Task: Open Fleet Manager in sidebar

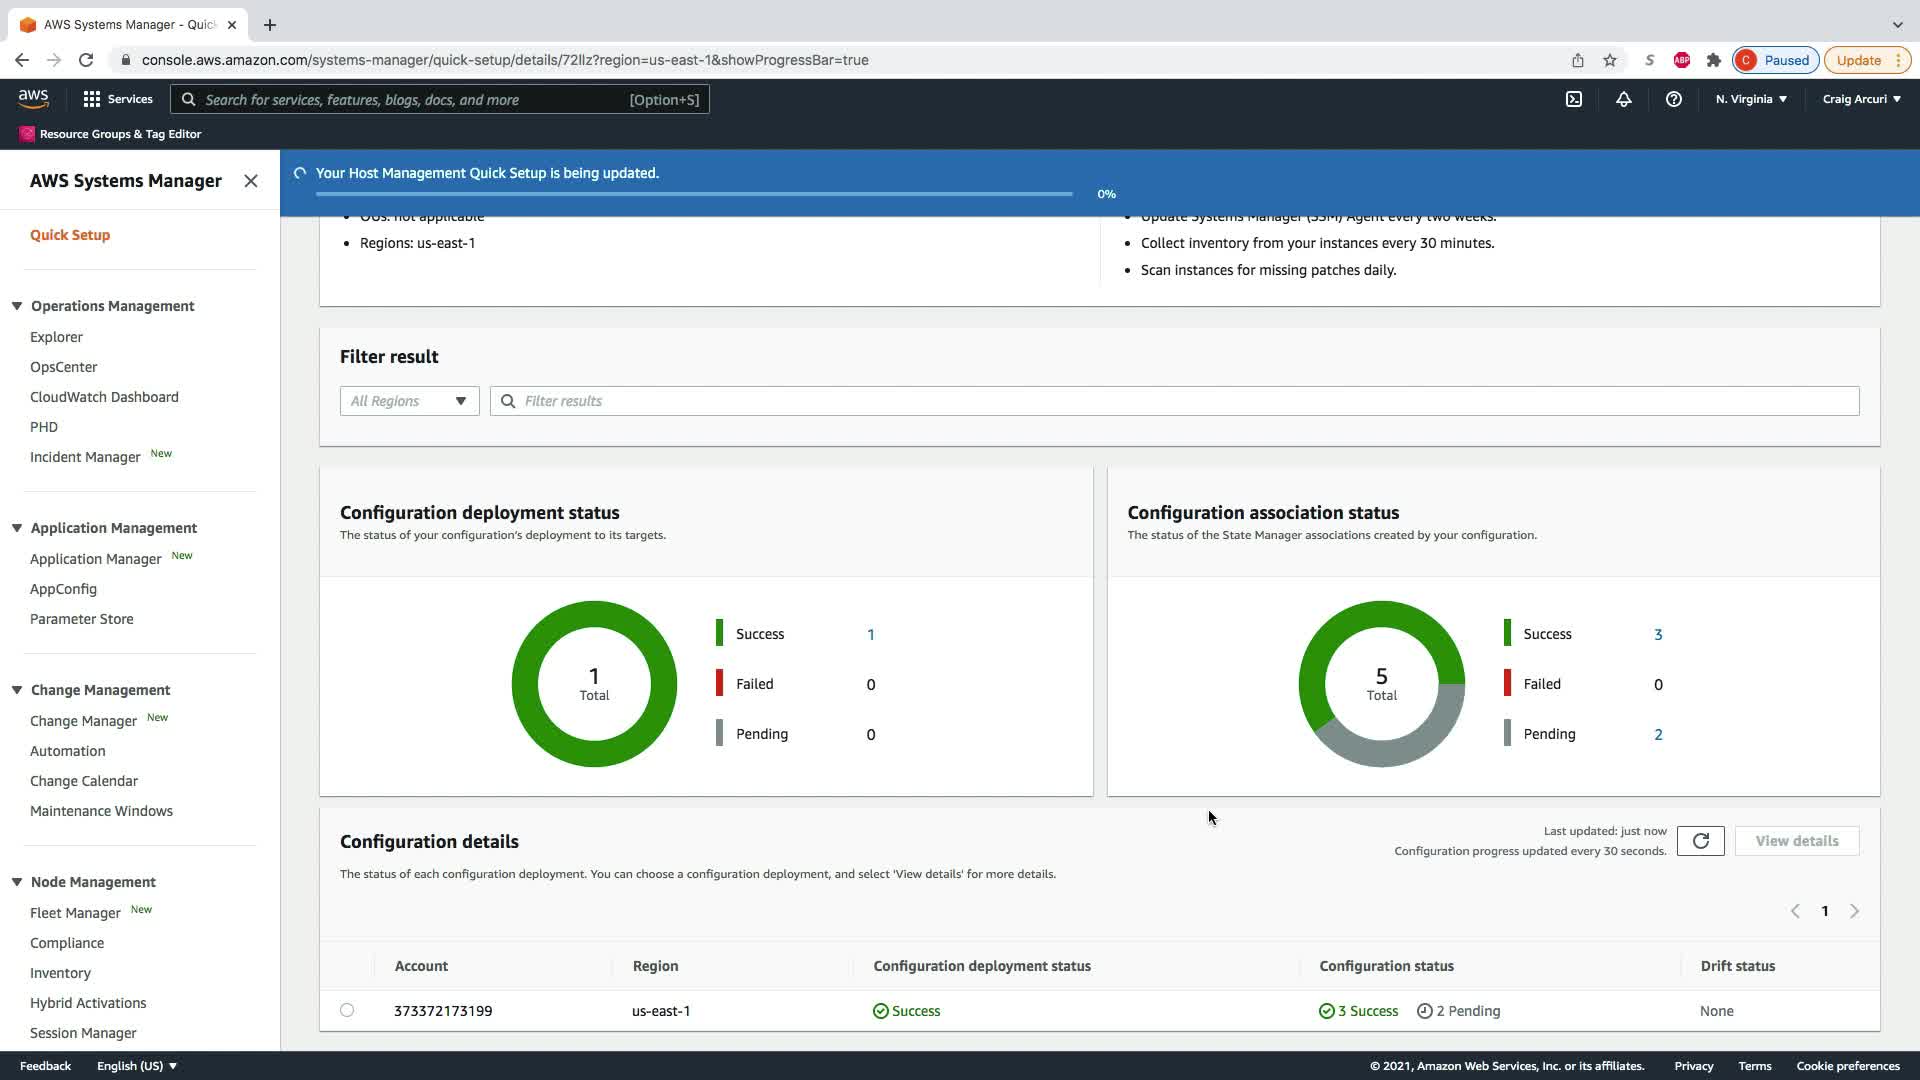Action: click(x=75, y=913)
